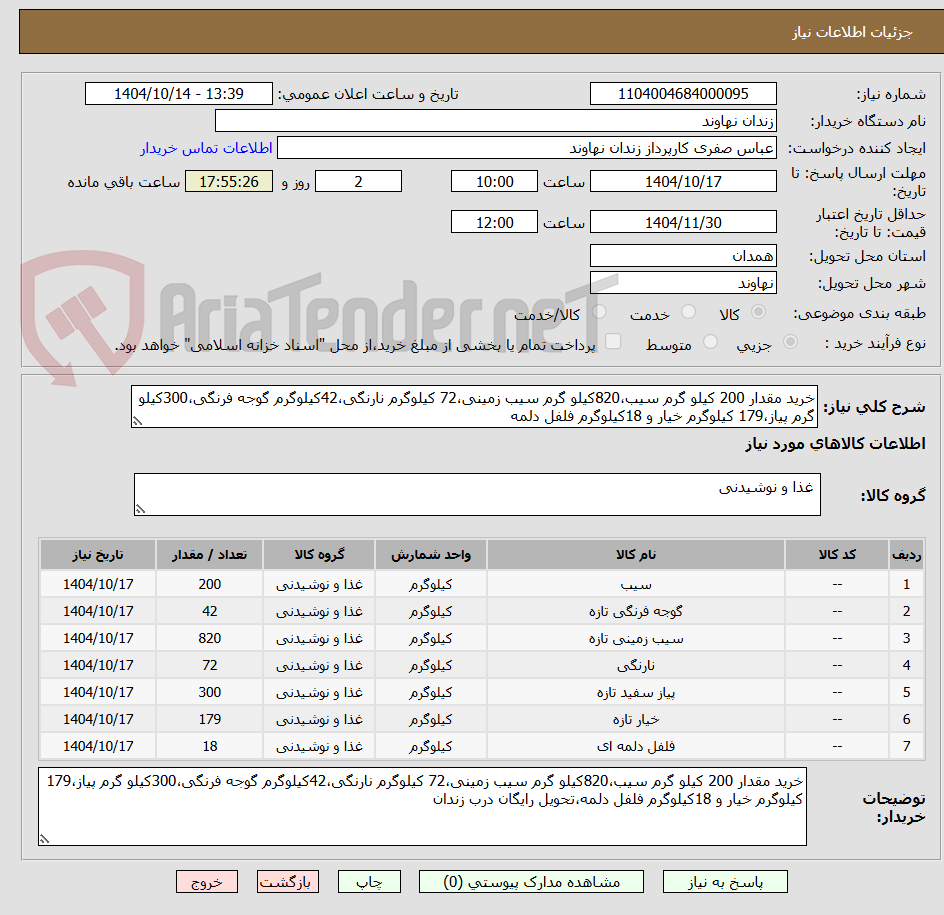Click the resize handle of buyer notes box

[45, 839]
